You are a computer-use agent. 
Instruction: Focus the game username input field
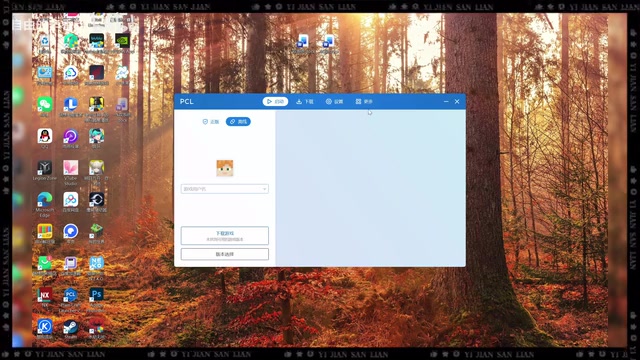click(x=224, y=189)
